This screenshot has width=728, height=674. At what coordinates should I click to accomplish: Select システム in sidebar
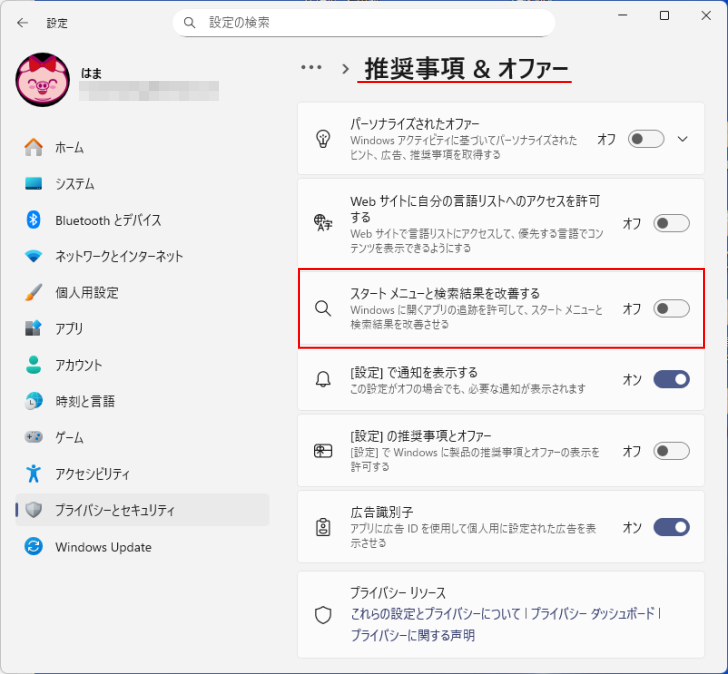(x=143, y=183)
